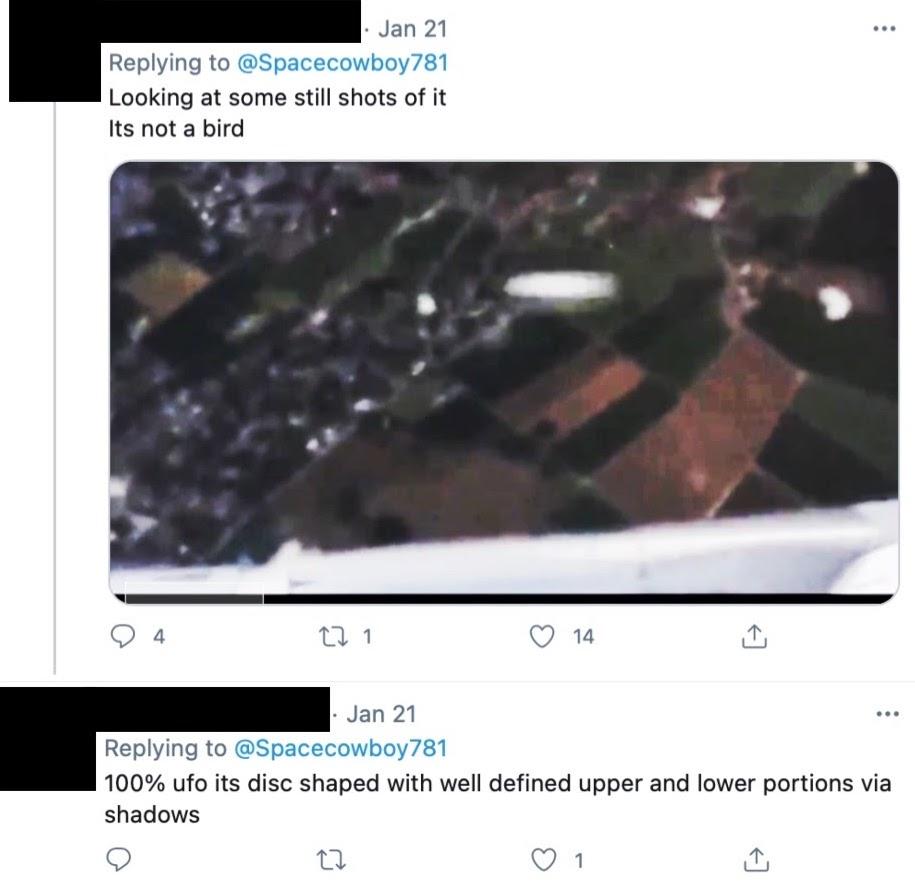Open the '100% ufo its disc shaped' tweet text

pyautogui.click(x=498, y=799)
